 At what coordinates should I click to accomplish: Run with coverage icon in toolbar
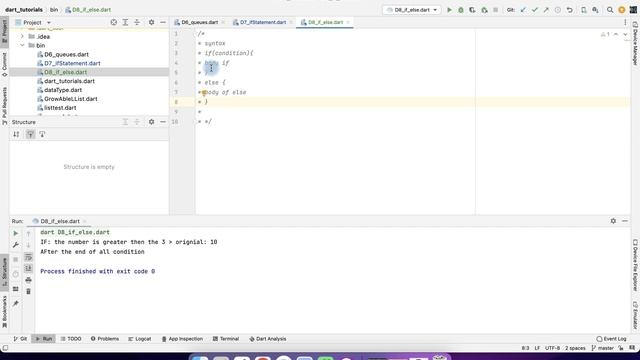point(472,10)
